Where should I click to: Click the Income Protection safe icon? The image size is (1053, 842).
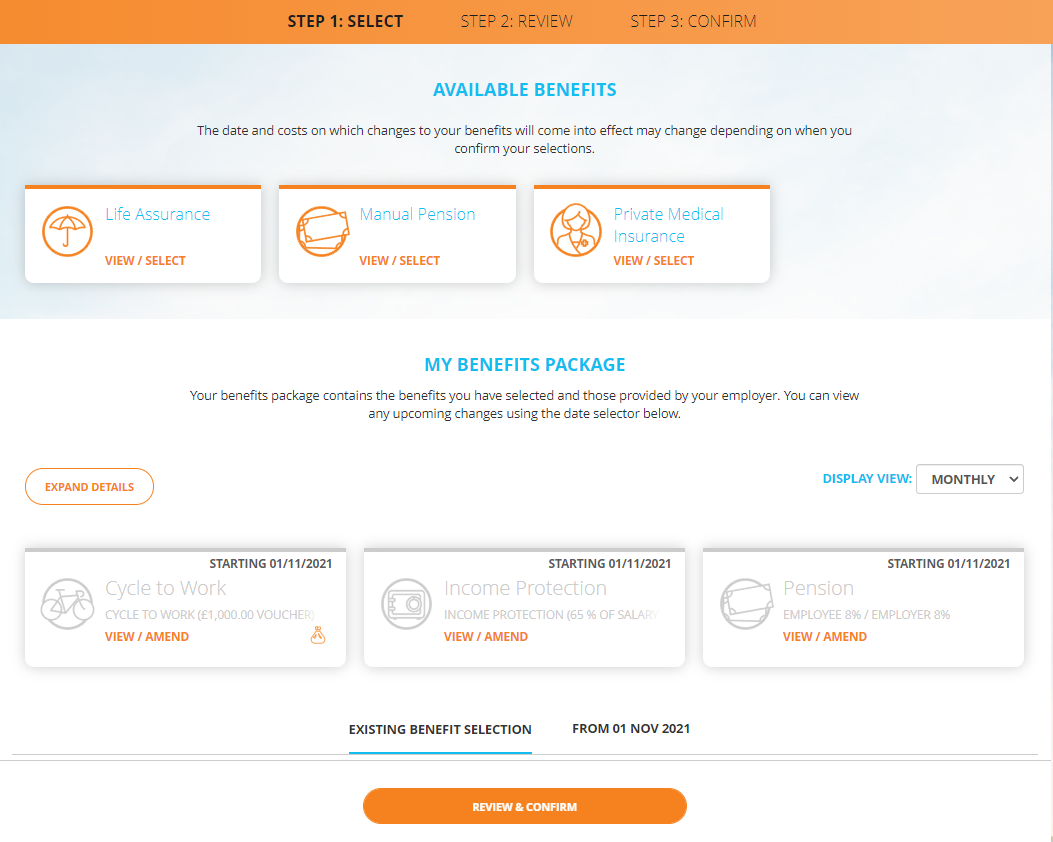406,604
